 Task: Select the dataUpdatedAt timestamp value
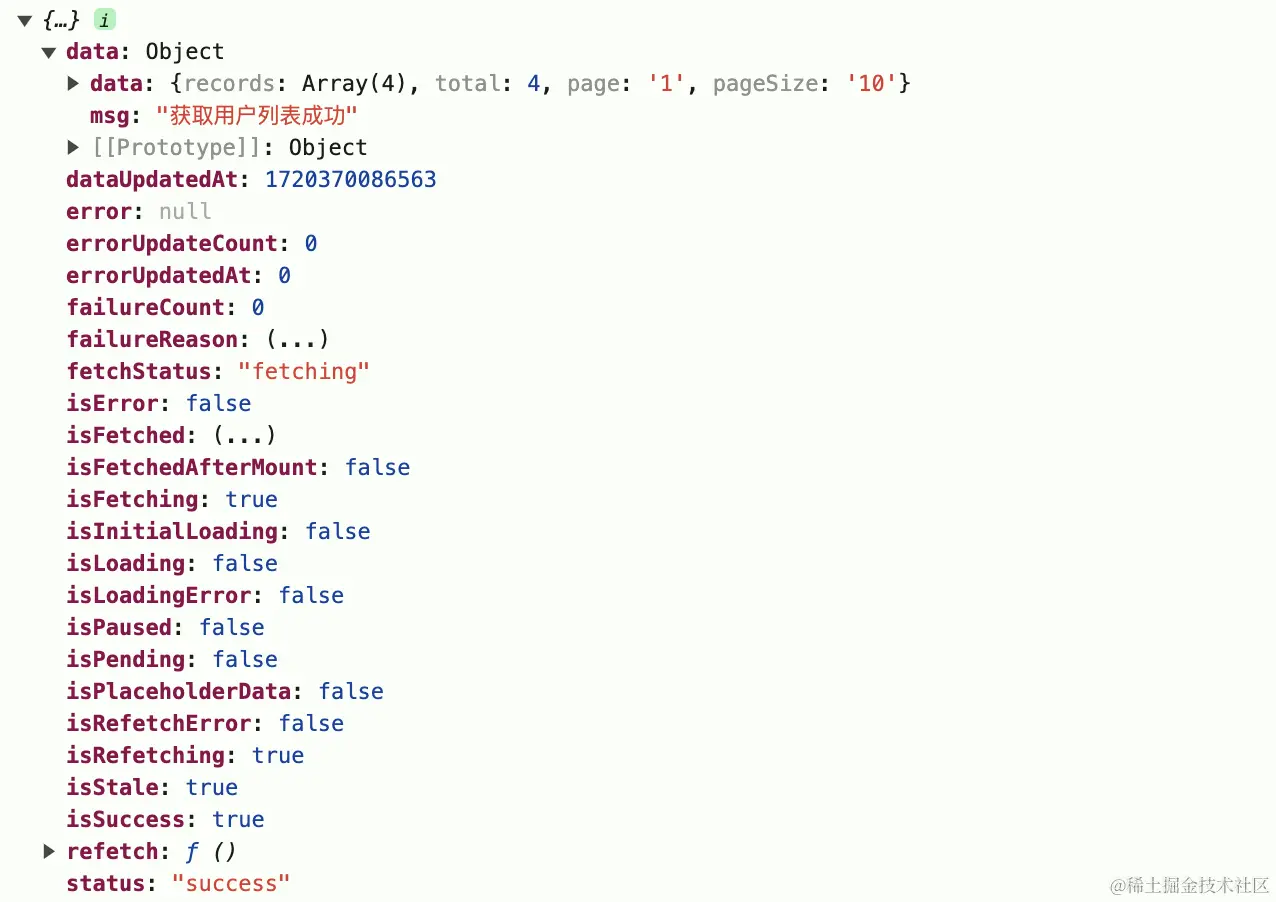(350, 179)
